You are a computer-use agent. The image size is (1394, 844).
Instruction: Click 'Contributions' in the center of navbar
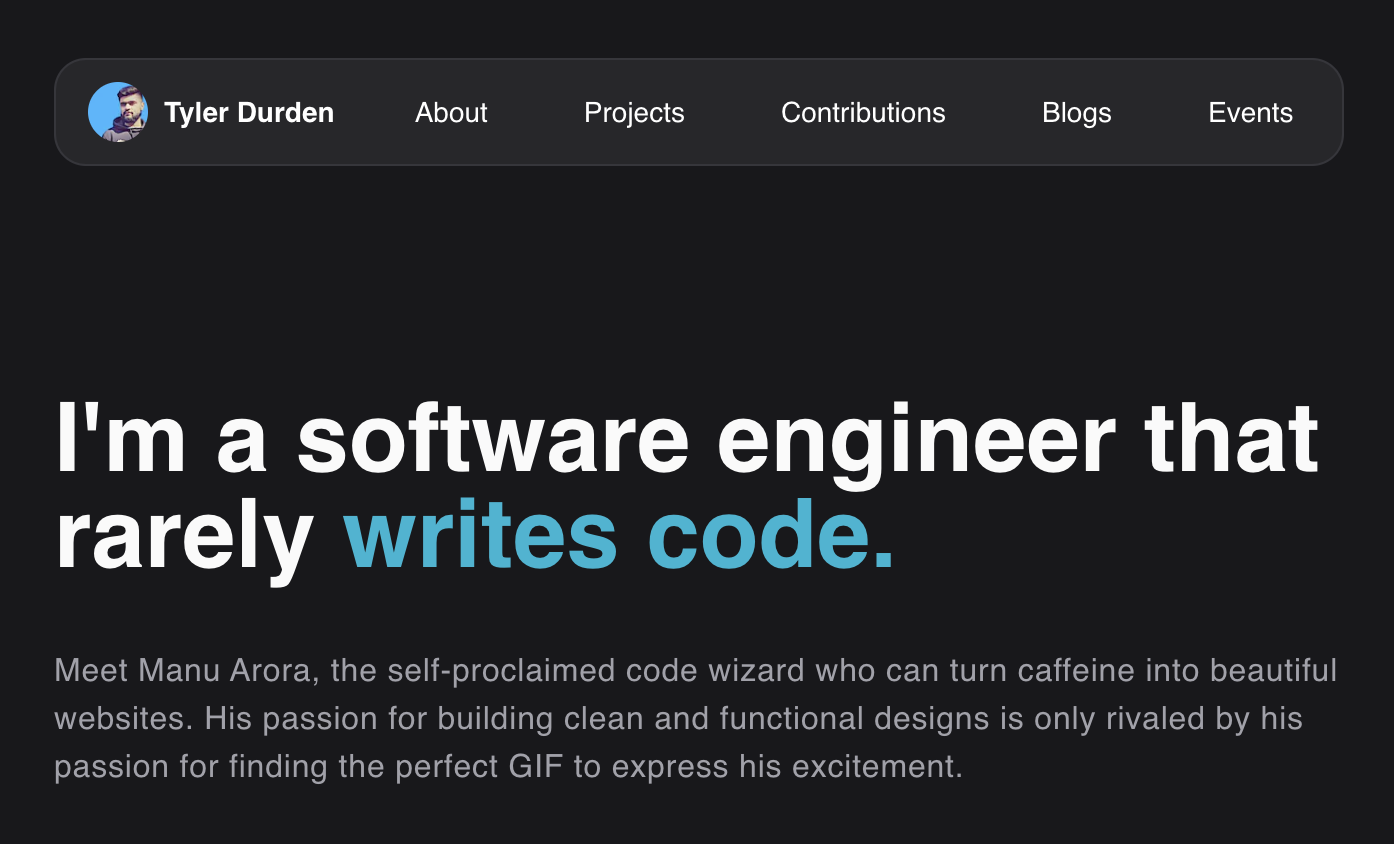863,112
